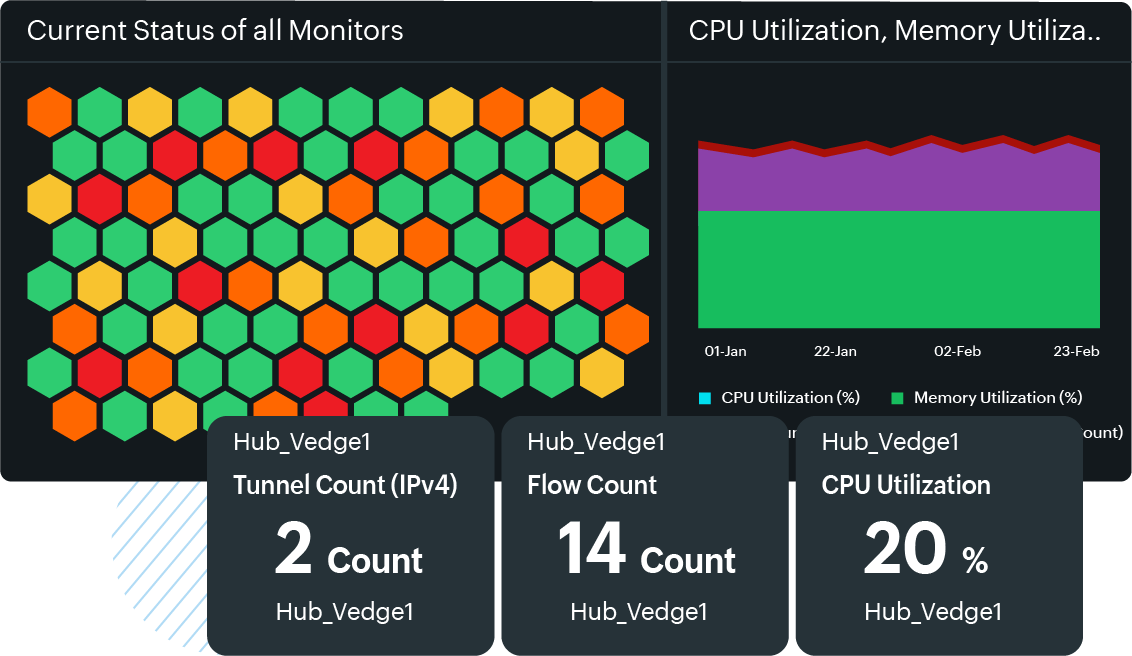The width and height of the screenshot is (1132, 656).
Task: Expand the truncated CPU Utilization widget title
Action: pos(893,30)
